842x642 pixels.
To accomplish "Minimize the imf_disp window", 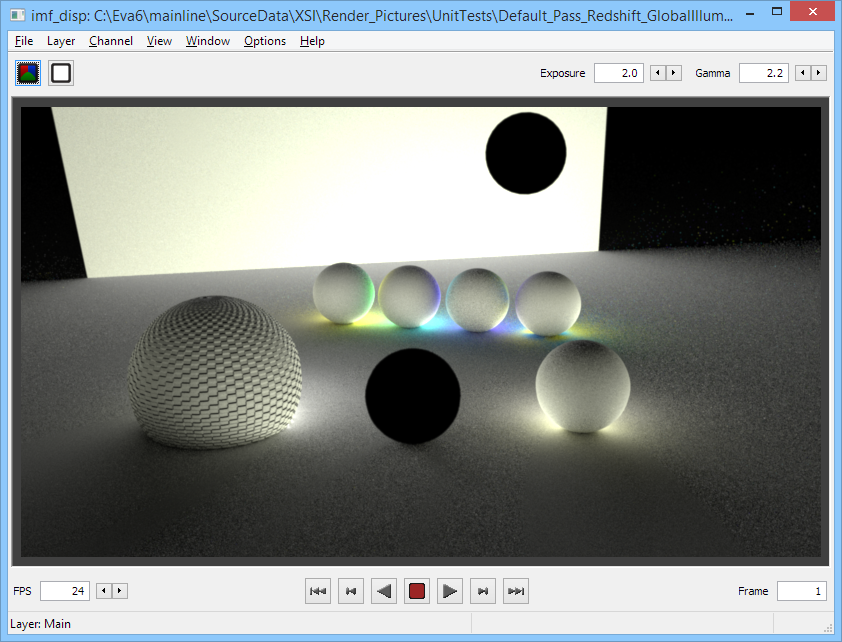I will click(x=750, y=13).
